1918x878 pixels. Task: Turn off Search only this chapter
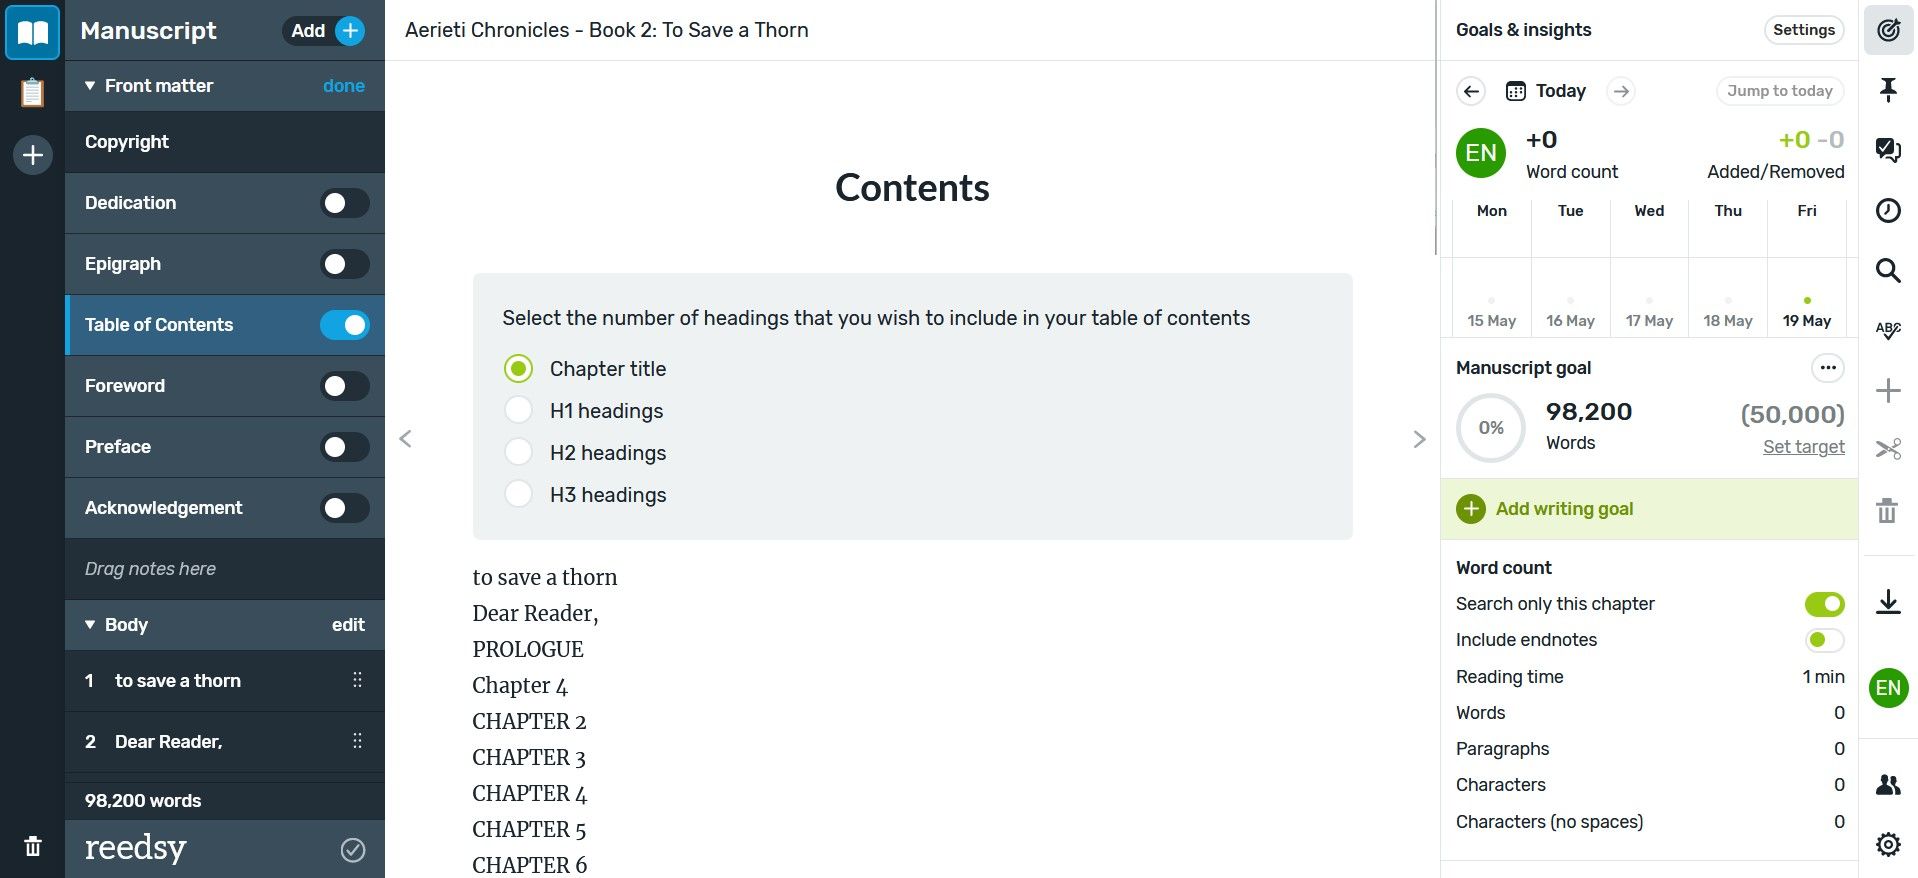point(1824,604)
